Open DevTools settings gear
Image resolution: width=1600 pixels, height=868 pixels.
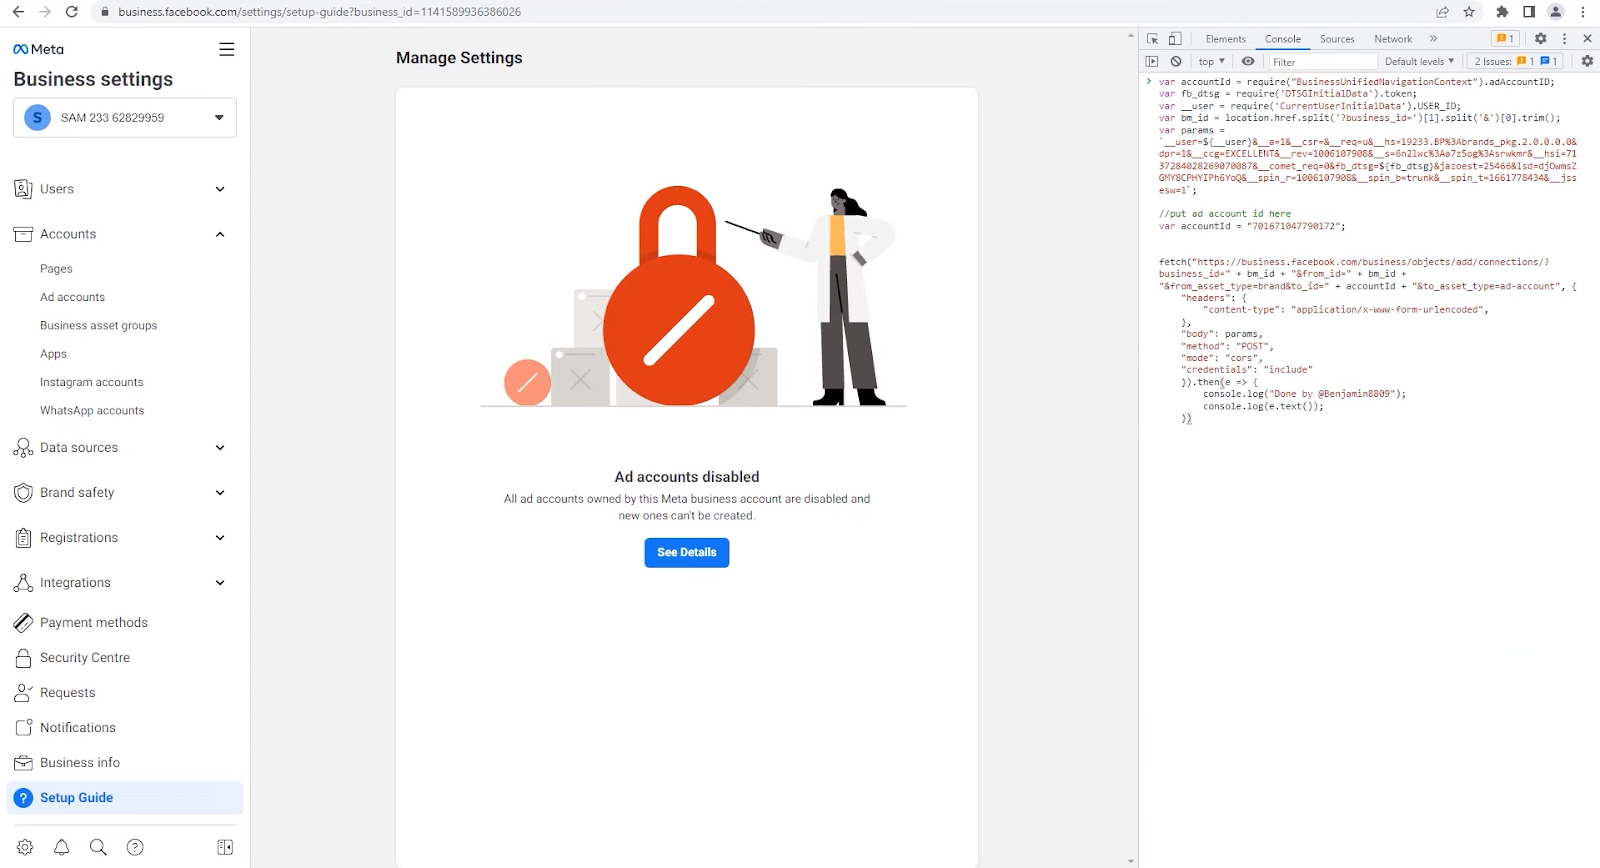click(x=1541, y=39)
